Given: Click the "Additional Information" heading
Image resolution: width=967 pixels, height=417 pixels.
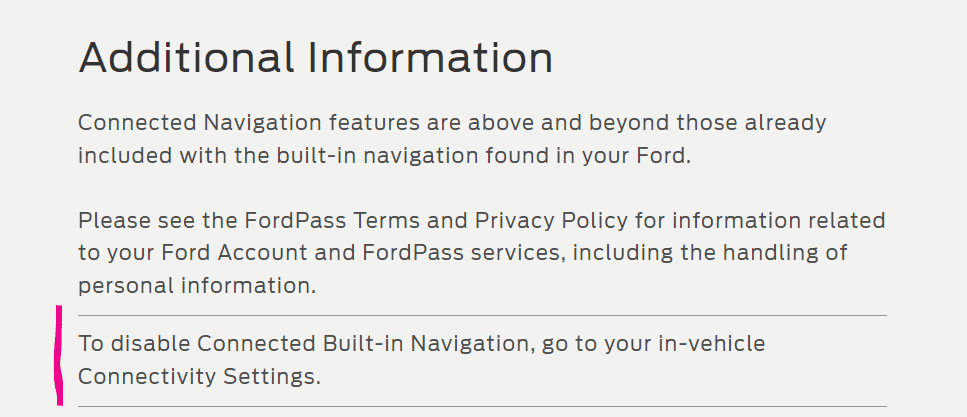Looking at the screenshot, I should [x=315, y=58].
